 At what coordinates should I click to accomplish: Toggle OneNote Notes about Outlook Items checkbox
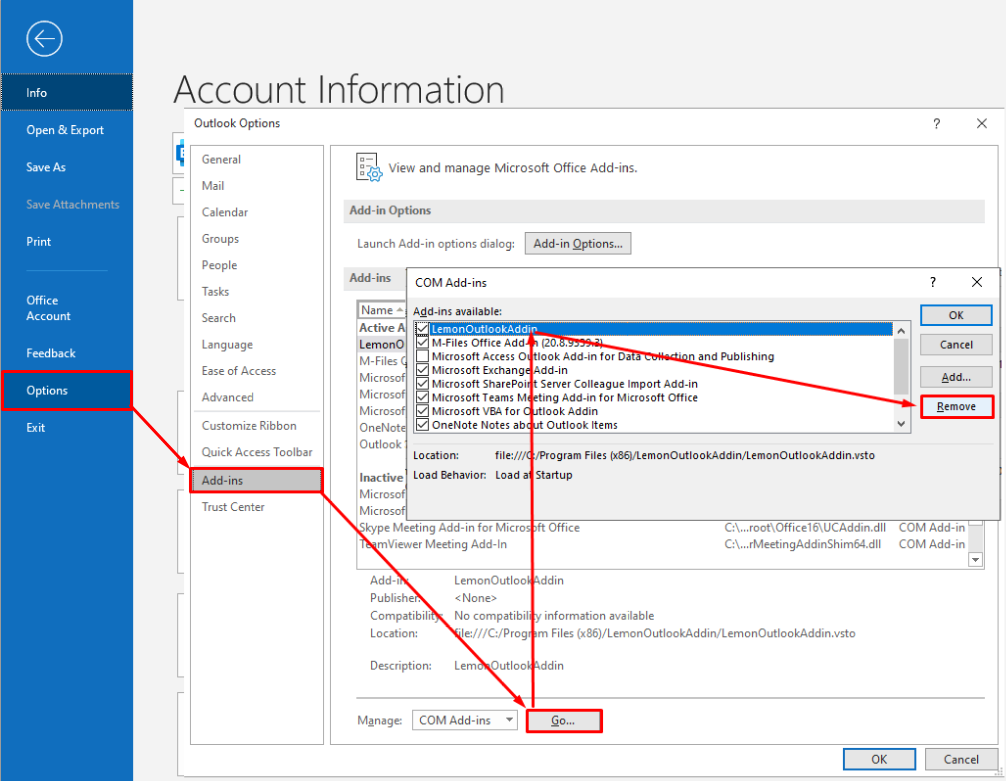[x=422, y=425]
